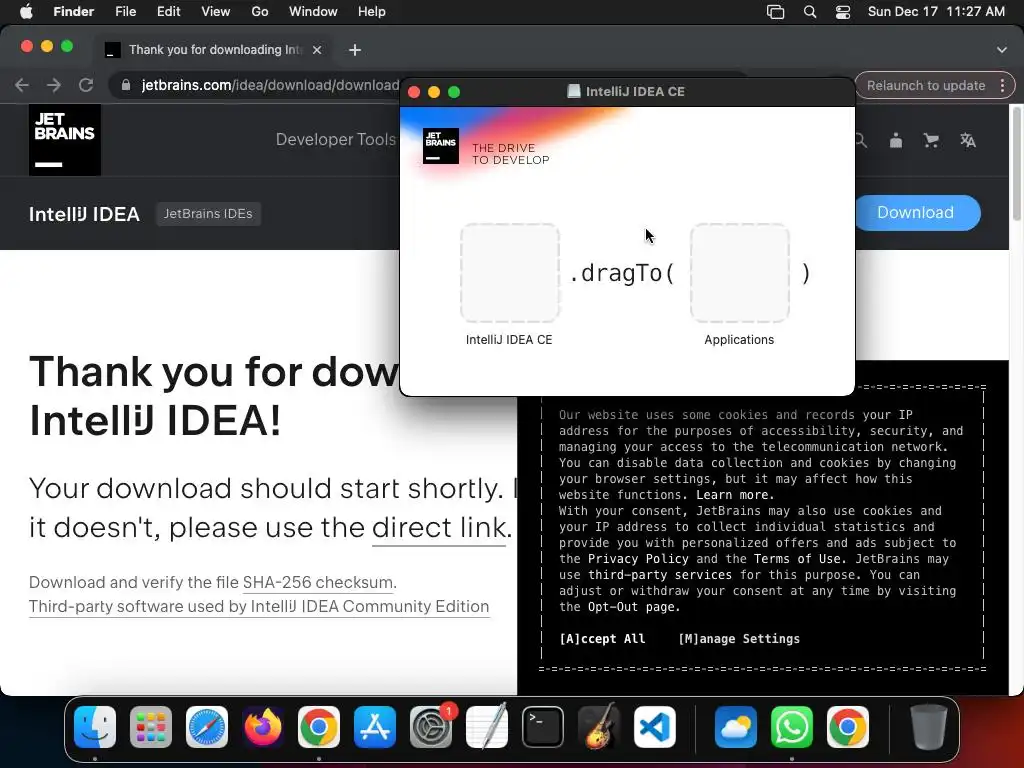Viewport: 1024px width, 768px height.
Task: Open GarageBand guitar icon in Dock
Action: click(x=599, y=727)
